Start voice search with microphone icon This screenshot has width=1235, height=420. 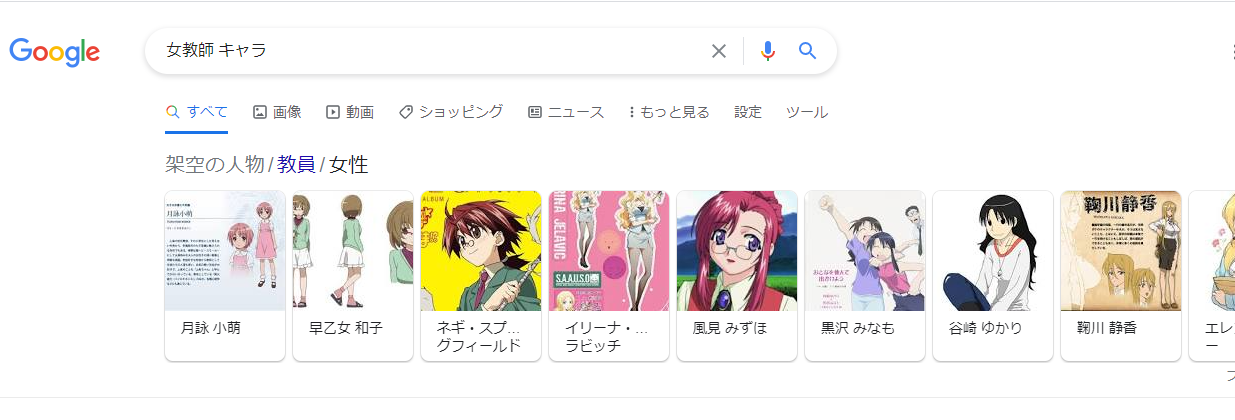click(x=767, y=51)
